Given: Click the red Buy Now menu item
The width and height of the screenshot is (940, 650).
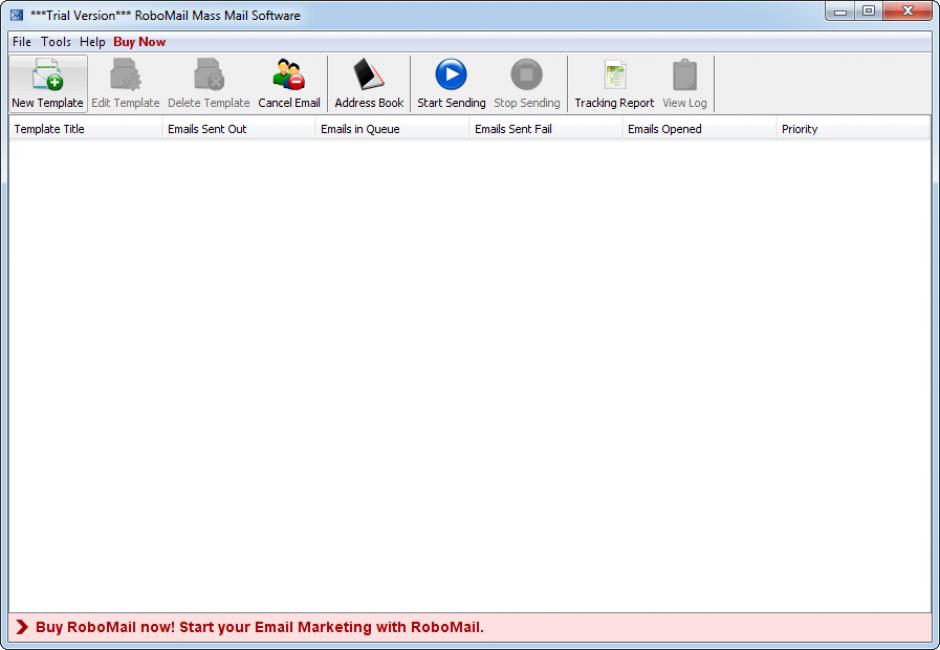Looking at the screenshot, I should point(139,42).
